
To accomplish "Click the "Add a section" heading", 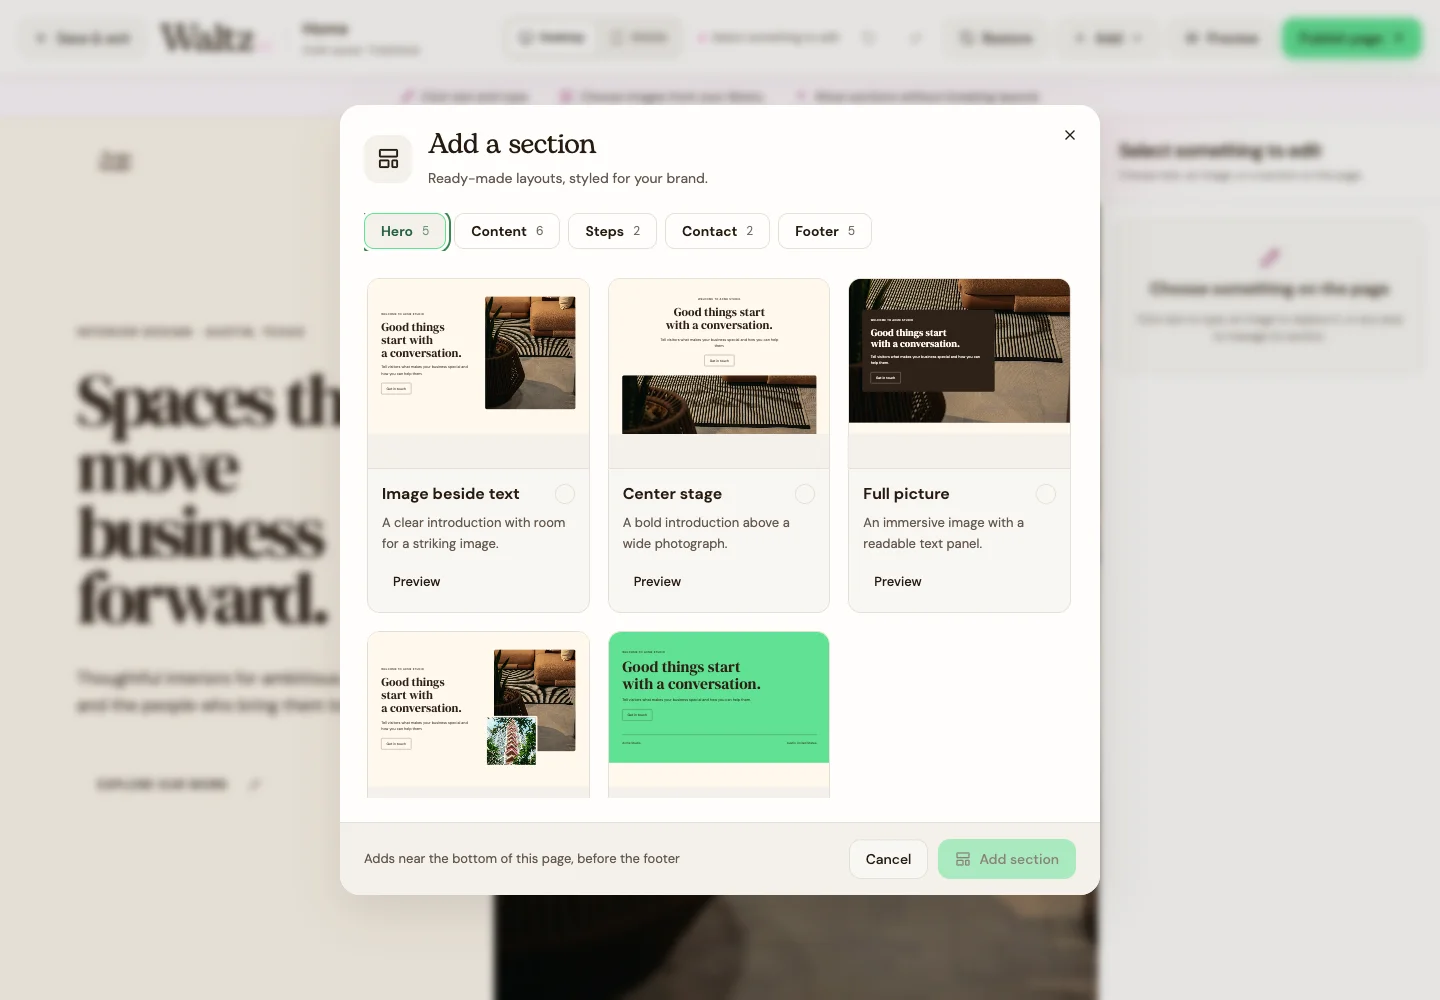I will point(512,144).
